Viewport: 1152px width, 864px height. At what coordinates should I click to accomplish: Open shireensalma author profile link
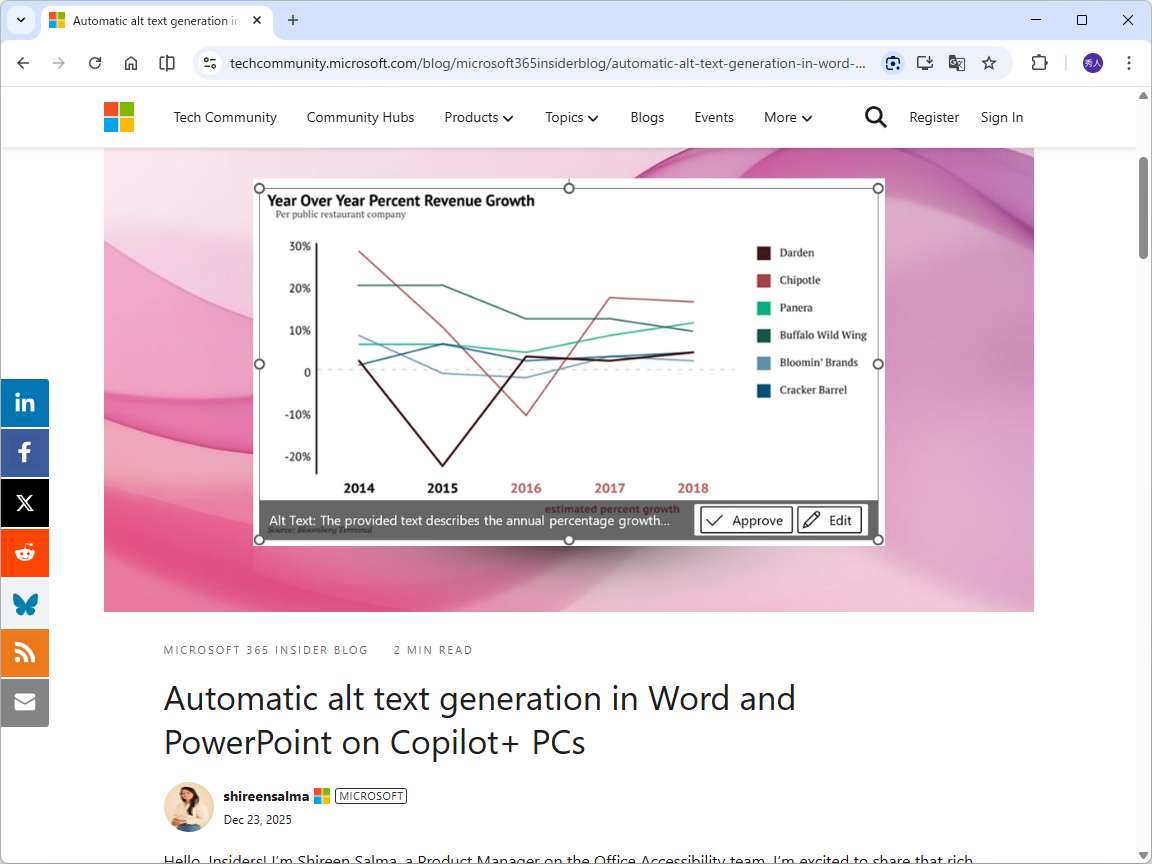(x=266, y=796)
